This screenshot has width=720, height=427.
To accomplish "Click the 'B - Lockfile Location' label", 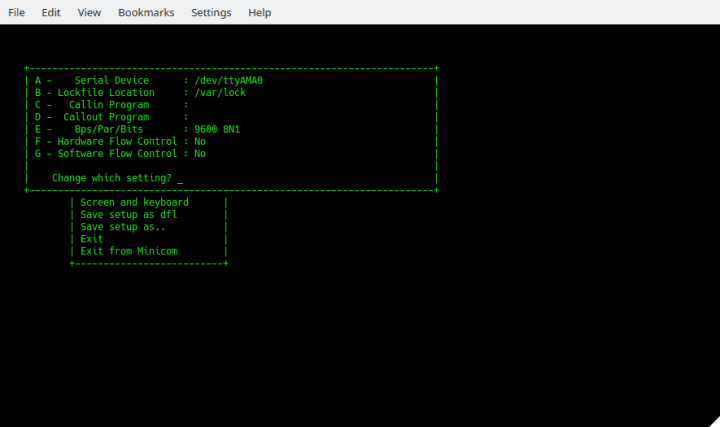I will [95, 93].
